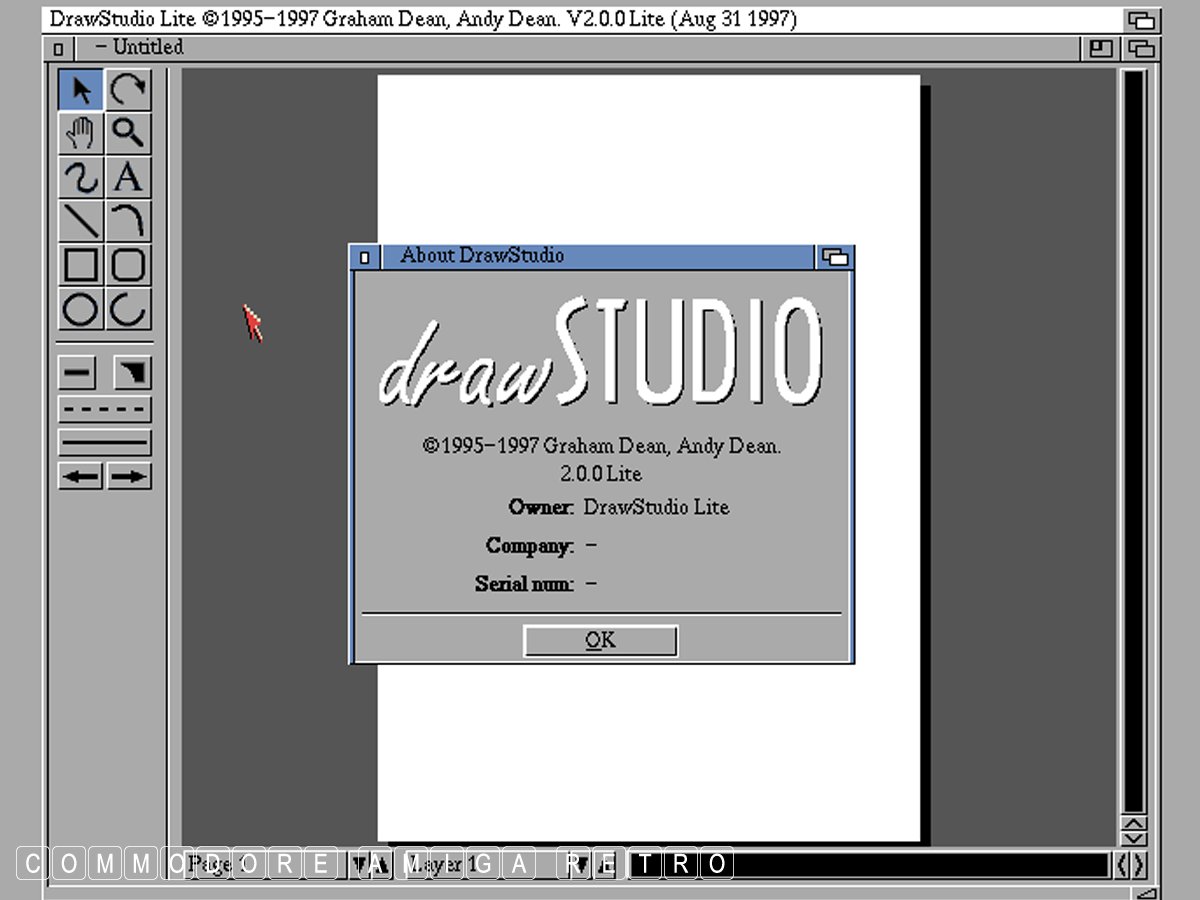Viewport: 1200px width, 900px height.
Task: Pick the straight Line tool
Action: [x=81, y=221]
